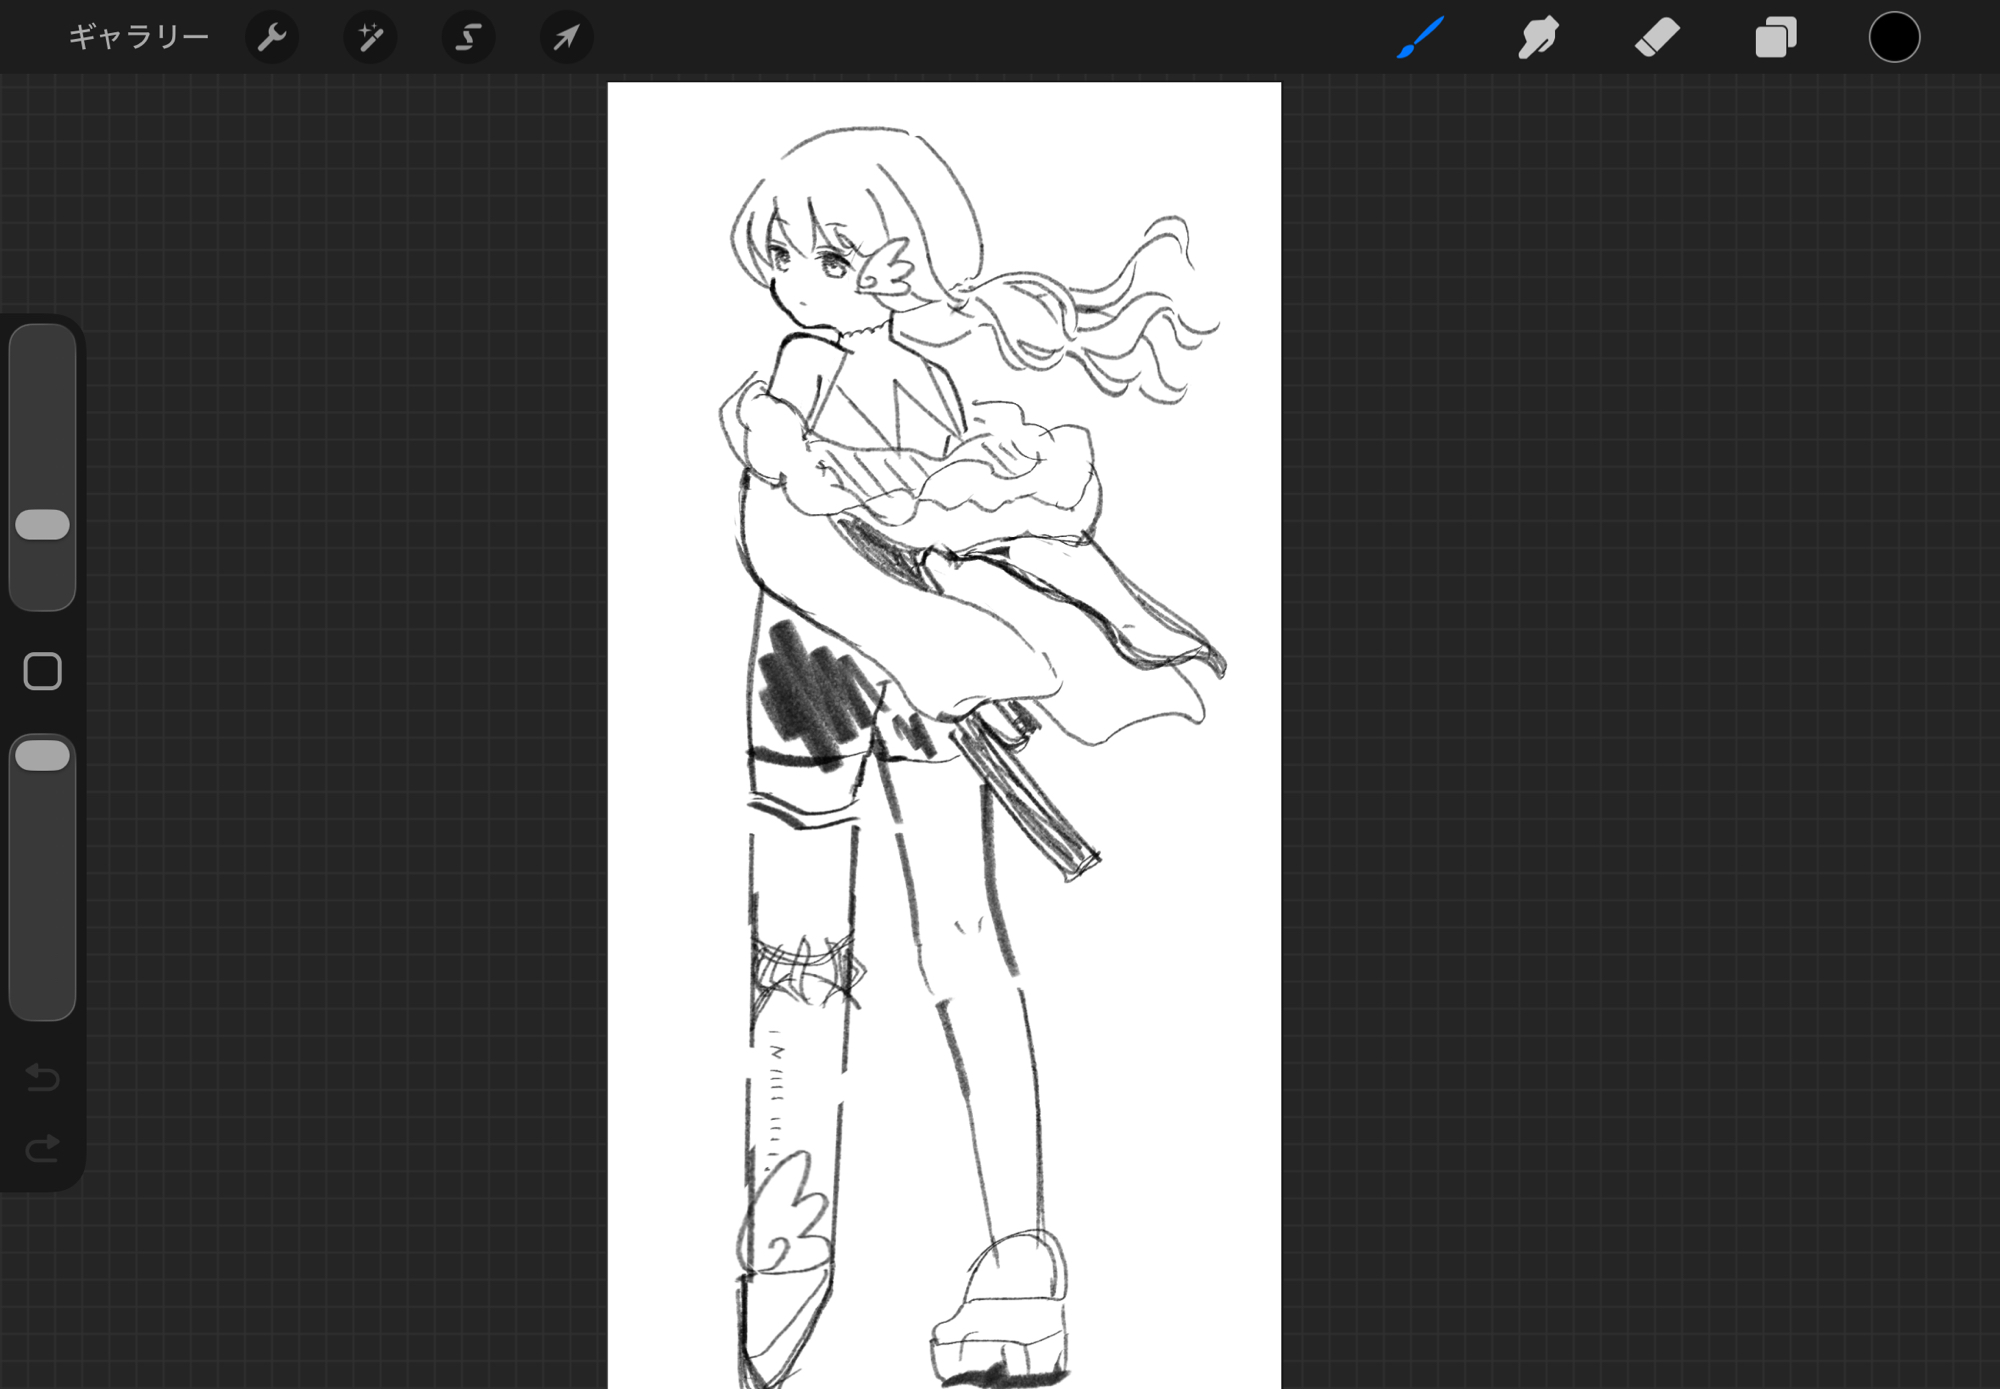2000x1389 pixels.
Task: Open the black active color swatch
Action: 1894,38
